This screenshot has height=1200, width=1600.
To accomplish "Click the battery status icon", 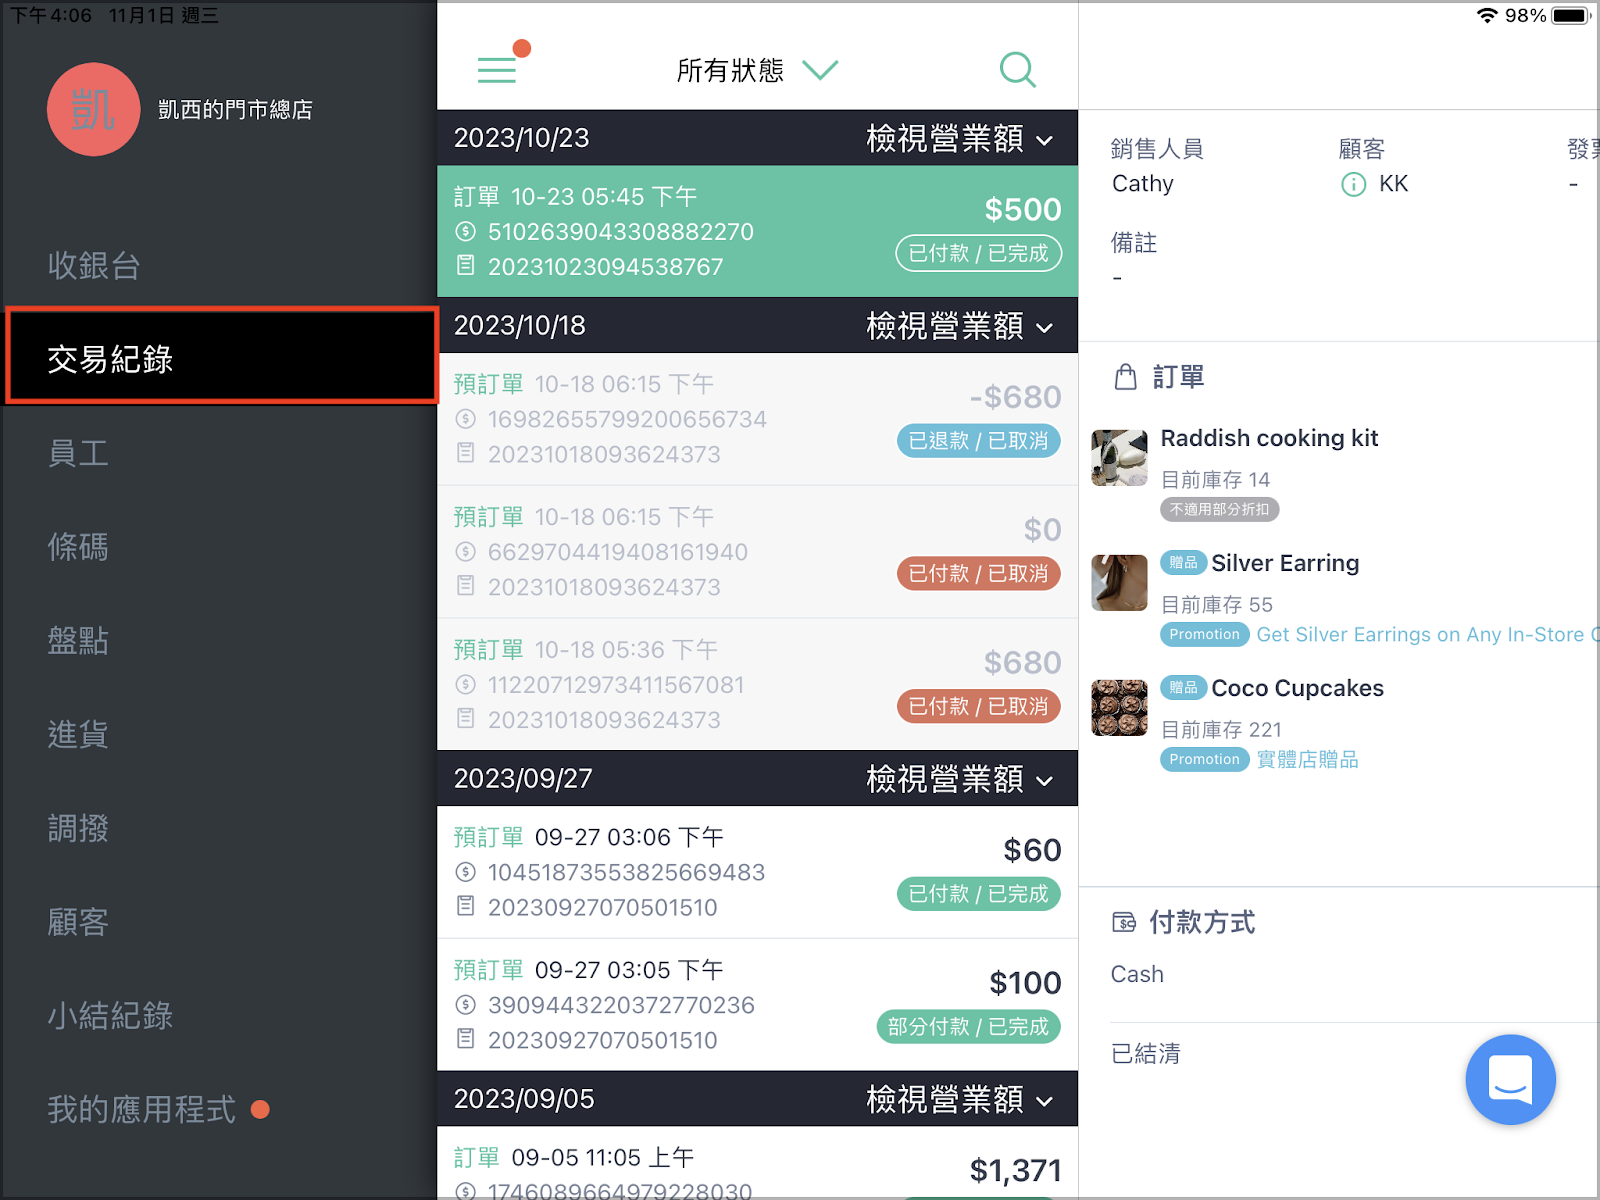I will pos(1571,15).
